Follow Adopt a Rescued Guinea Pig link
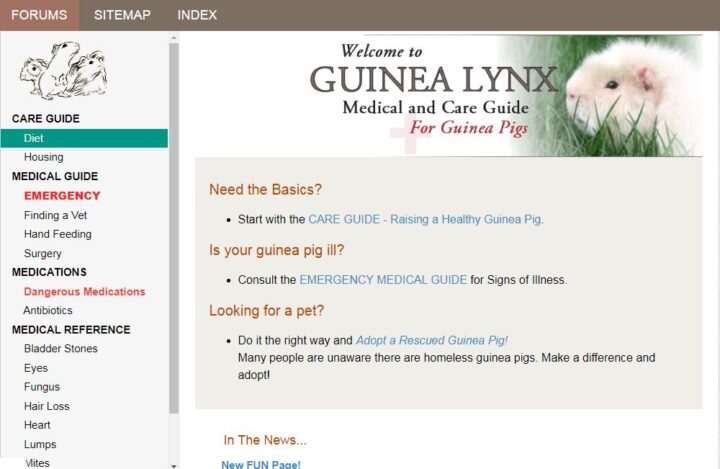The height and width of the screenshot is (469, 720). (432, 340)
